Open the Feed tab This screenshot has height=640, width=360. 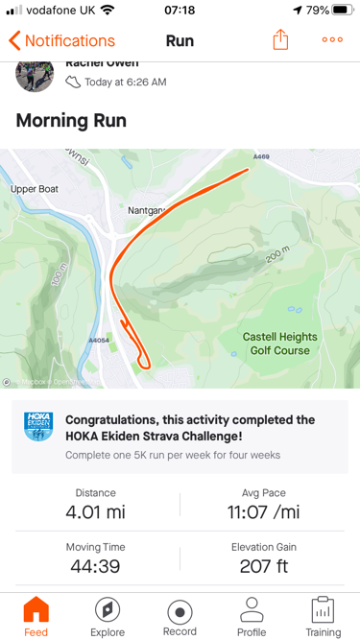click(x=36, y=616)
